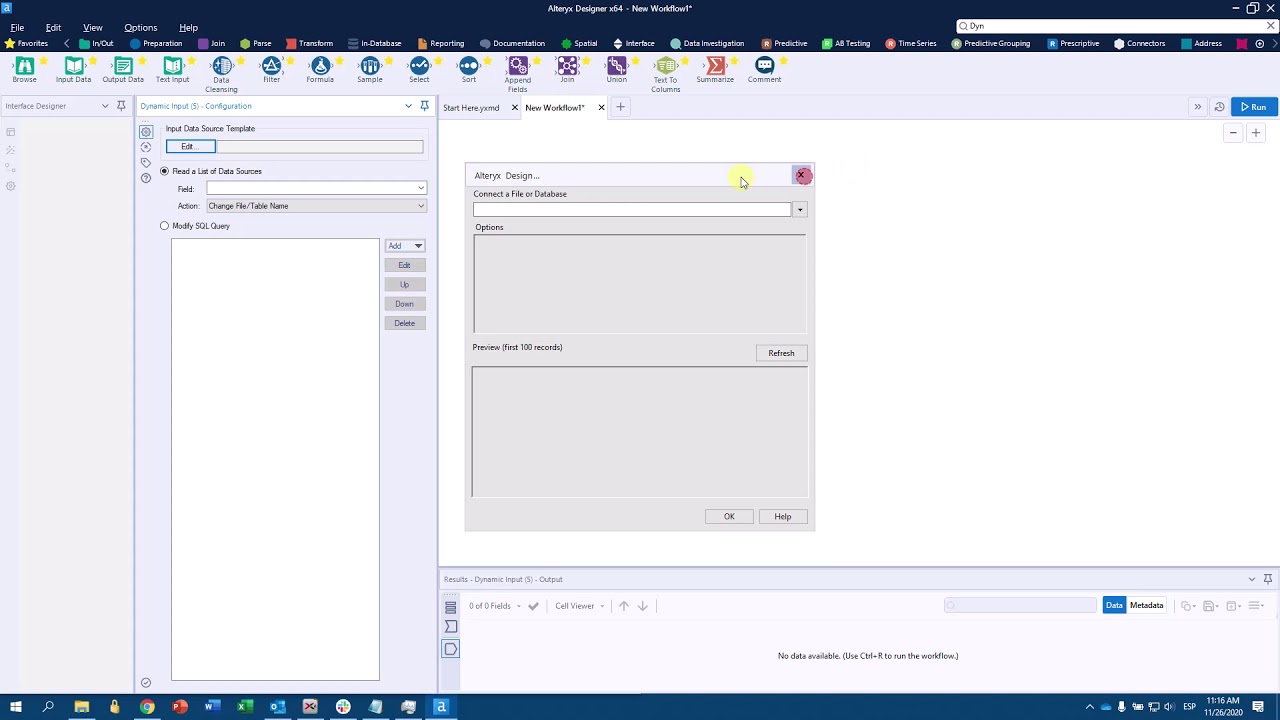The image size is (1280, 720).
Task: Zoom in canvas with plus icon
Action: coord(1256,133)
